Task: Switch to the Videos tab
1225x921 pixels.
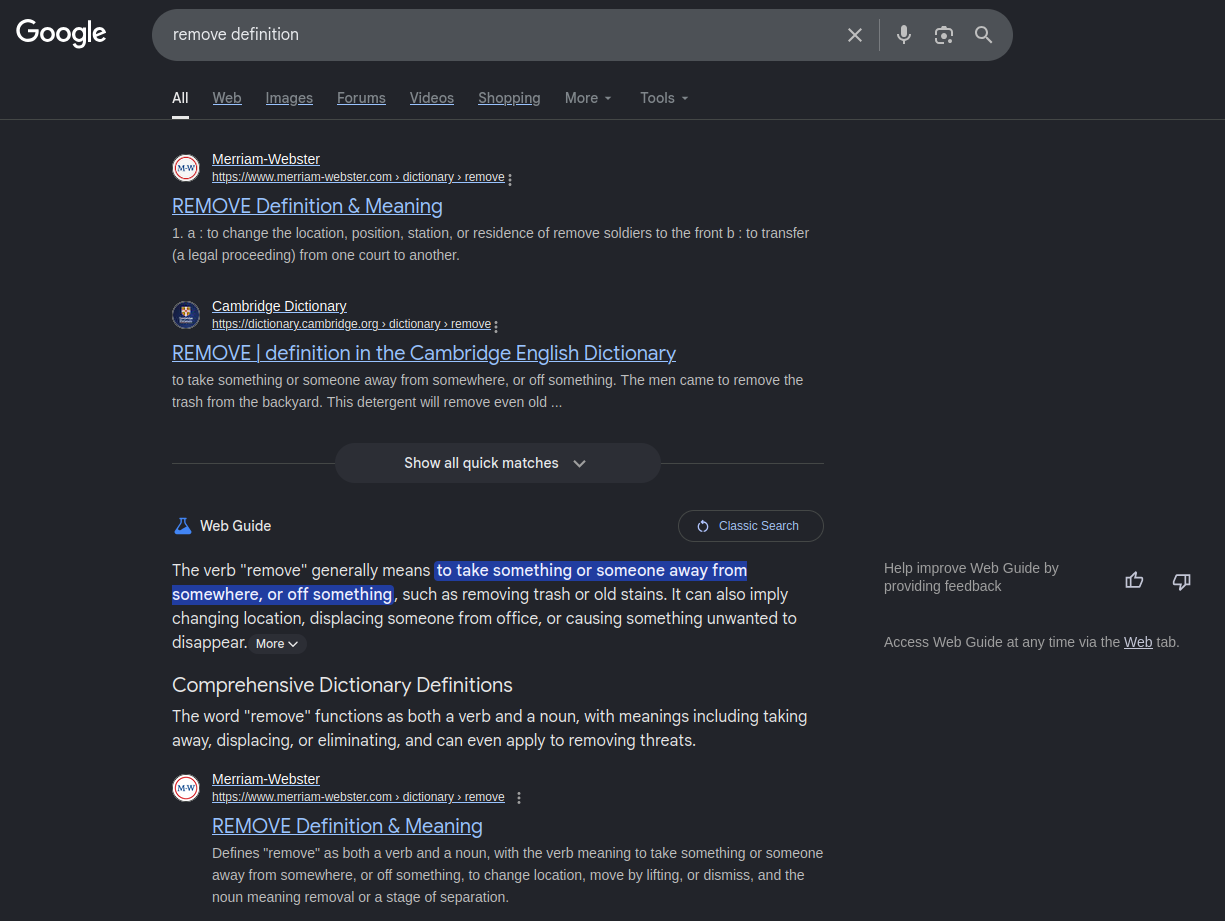Action: tap(432, 98)
